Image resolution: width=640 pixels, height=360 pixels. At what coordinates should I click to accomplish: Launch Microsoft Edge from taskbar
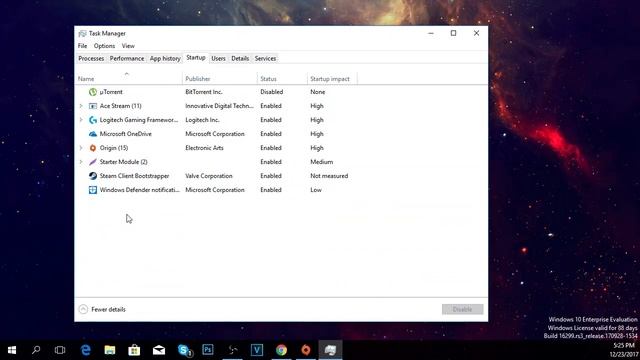[x=85, y=350]
